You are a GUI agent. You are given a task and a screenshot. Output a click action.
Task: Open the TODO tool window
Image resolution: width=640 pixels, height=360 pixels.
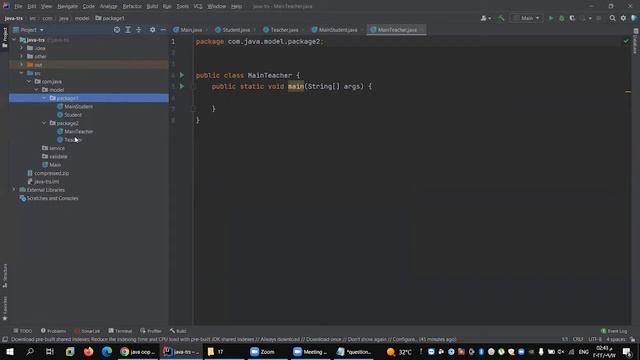pyautogui.click(x=22, y=331)
